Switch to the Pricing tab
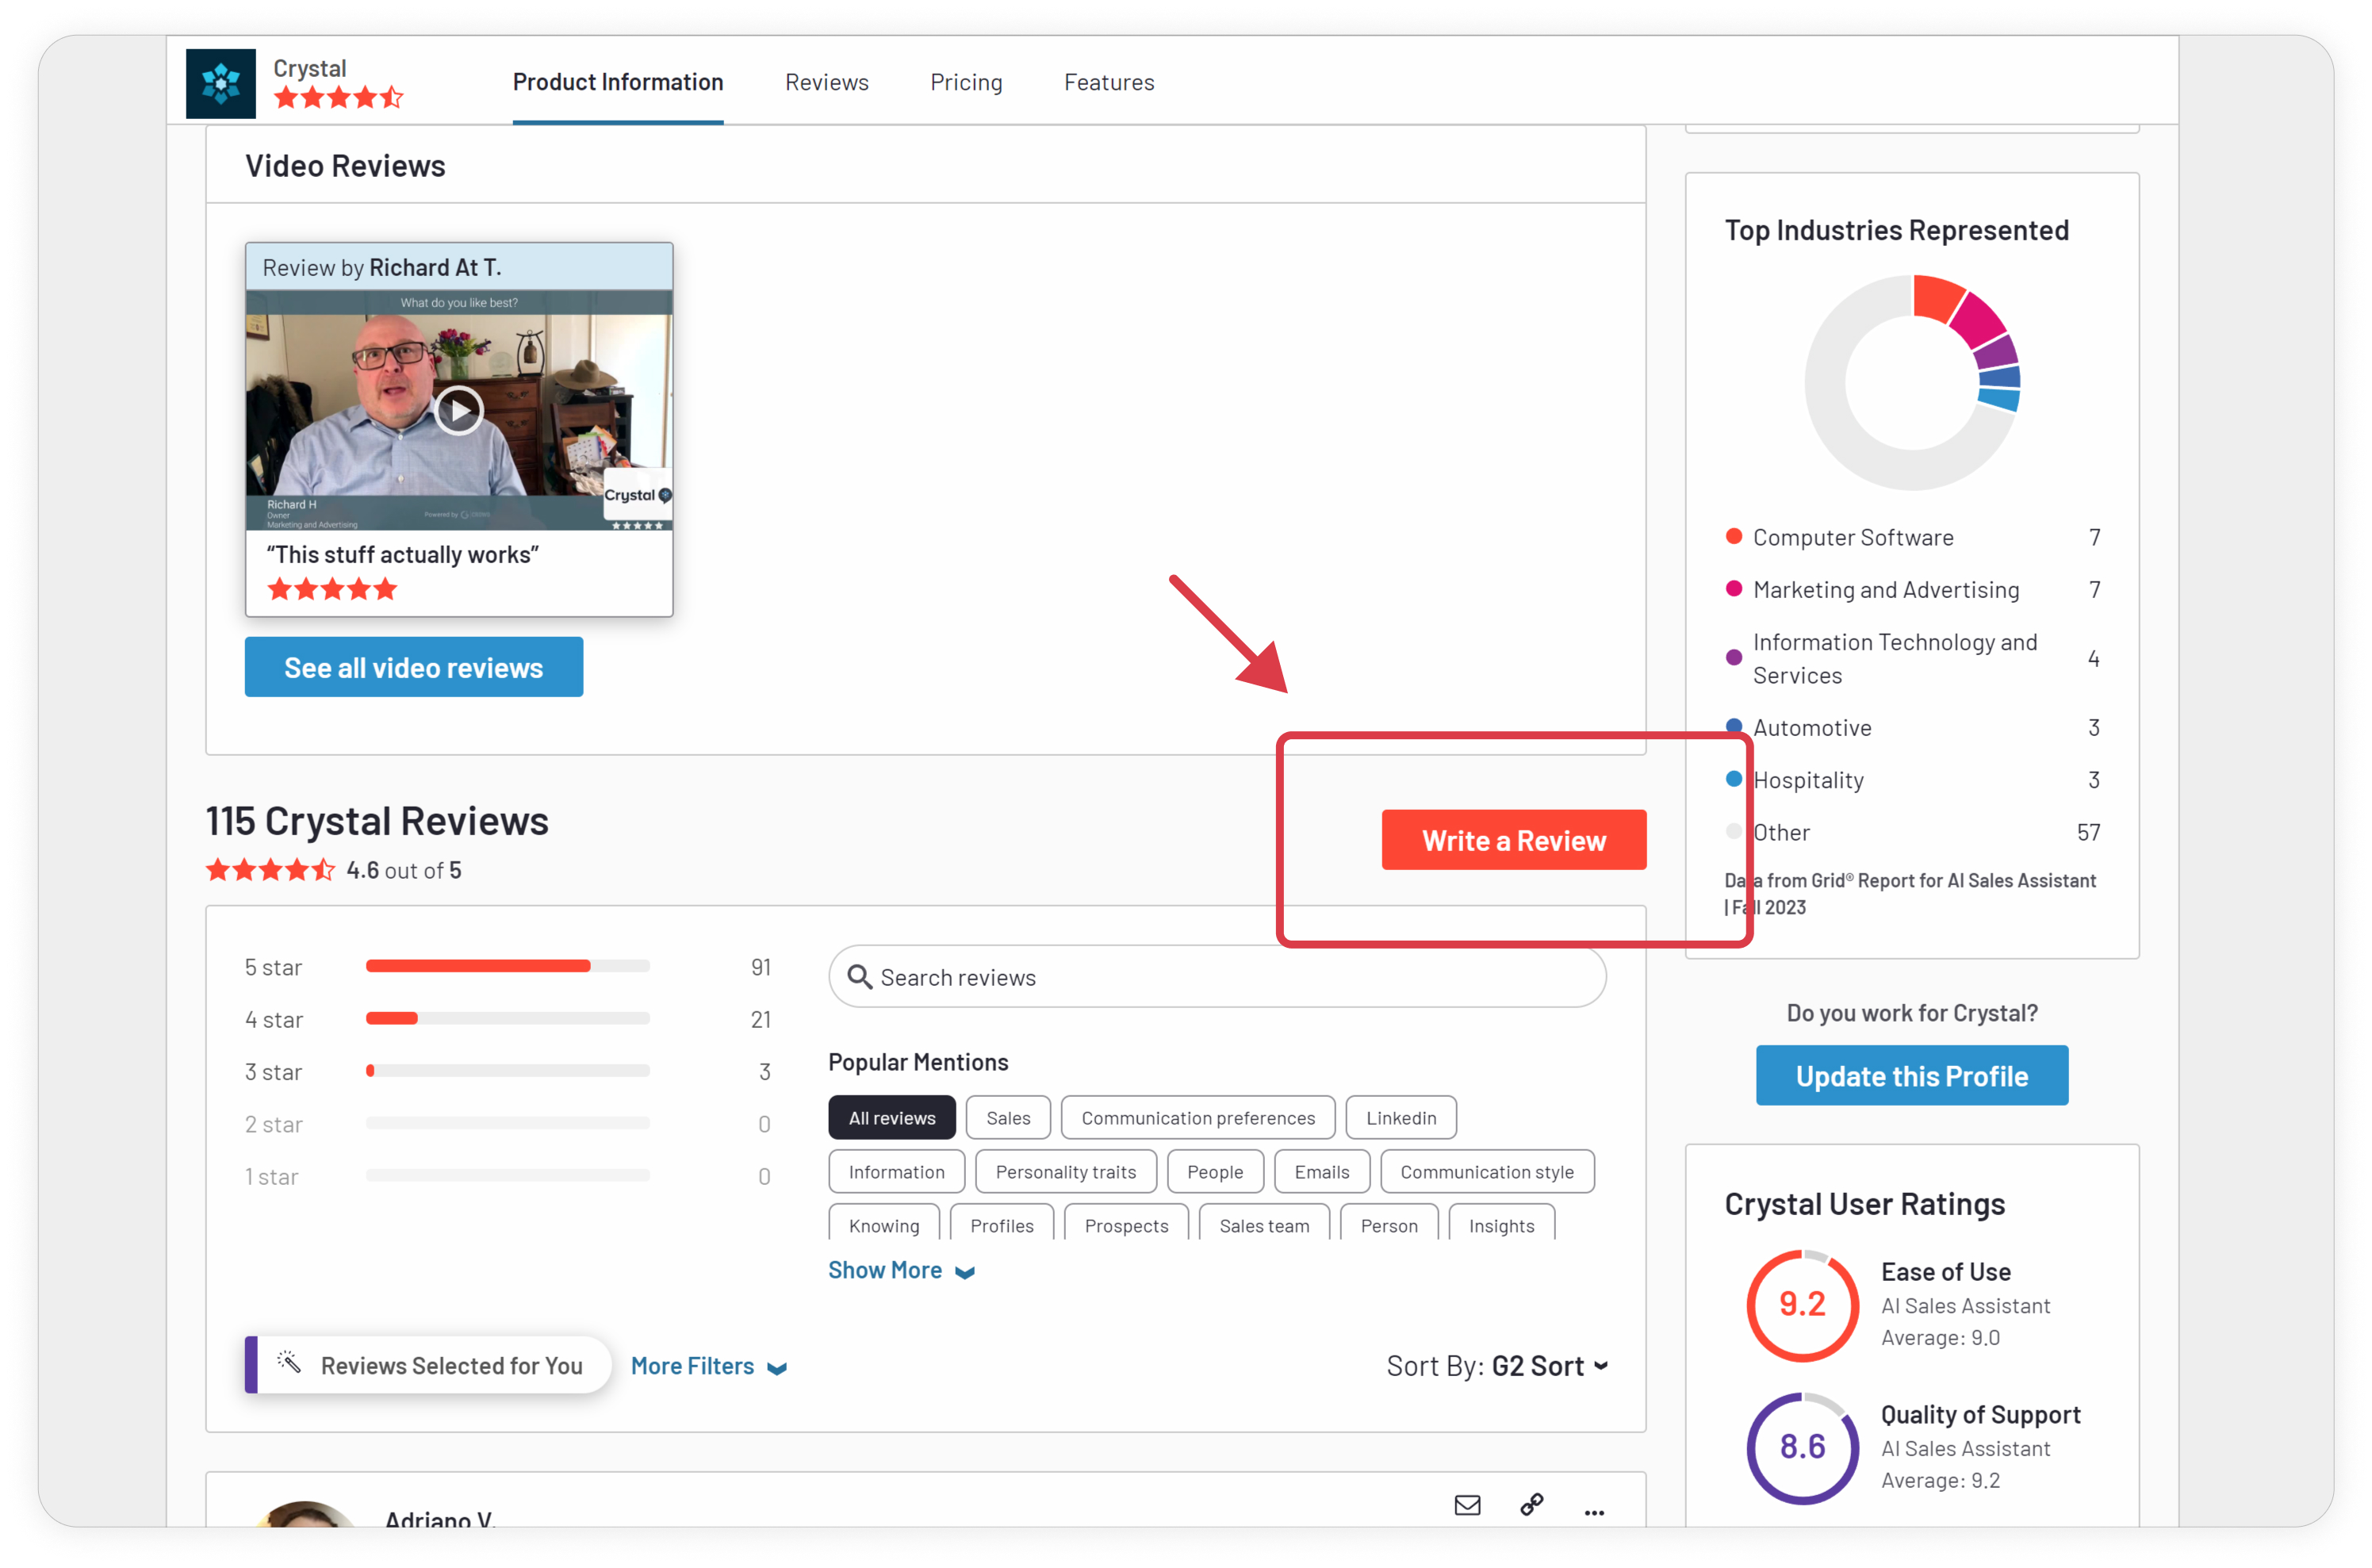This screenshot has height=1568, width=2372. click(966, 83)
